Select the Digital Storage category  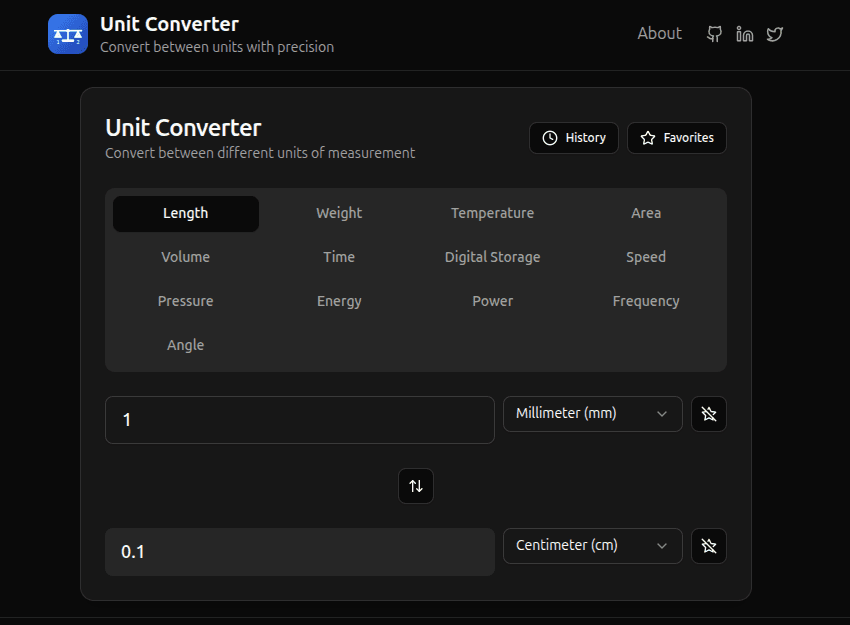tap(492, 257)
